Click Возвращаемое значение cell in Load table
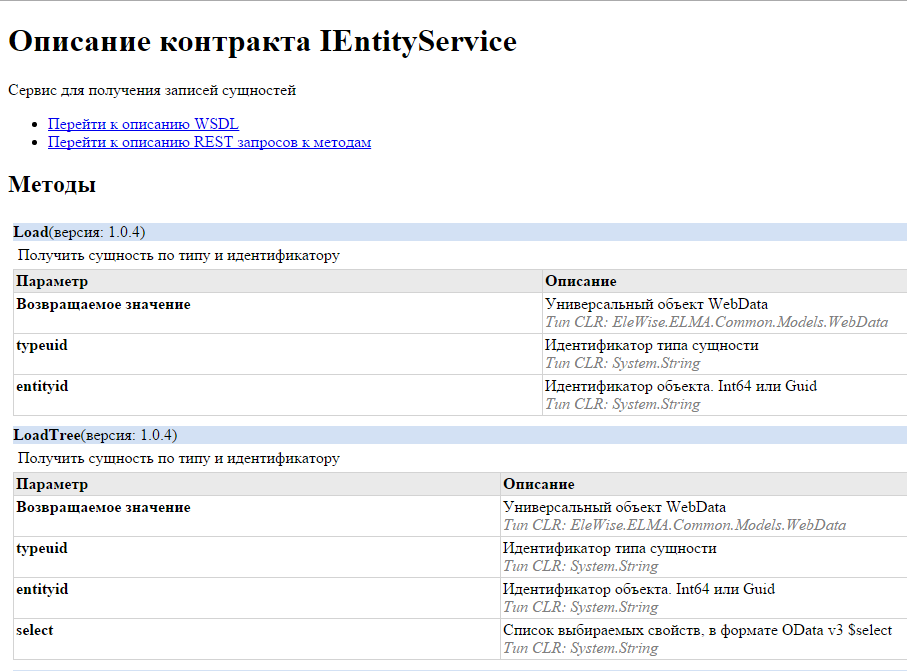Viewport: 907px width, 671px height. coord(103,304)
